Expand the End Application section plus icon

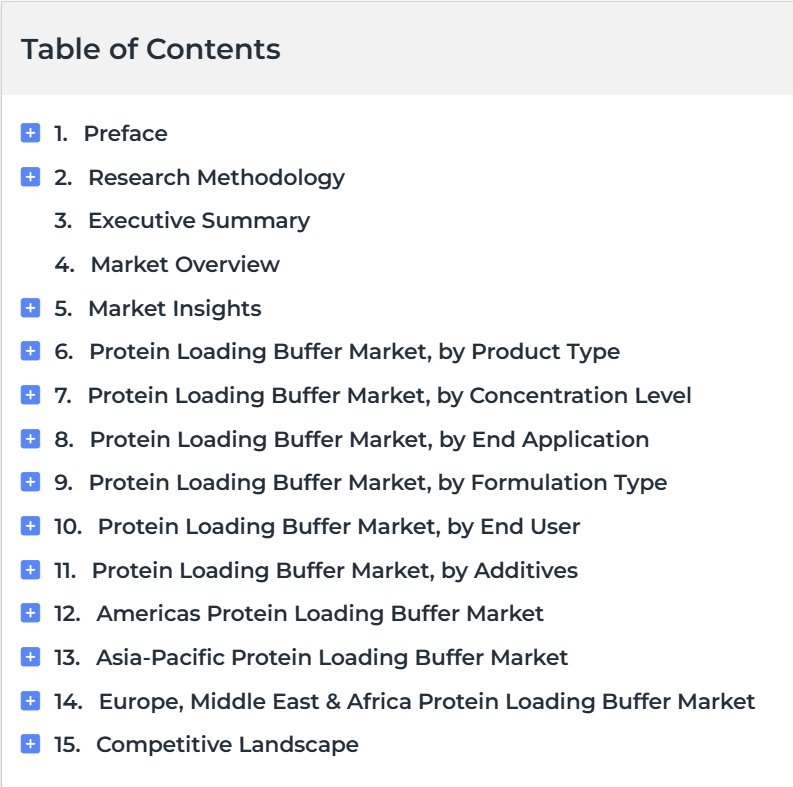(30, 439)
